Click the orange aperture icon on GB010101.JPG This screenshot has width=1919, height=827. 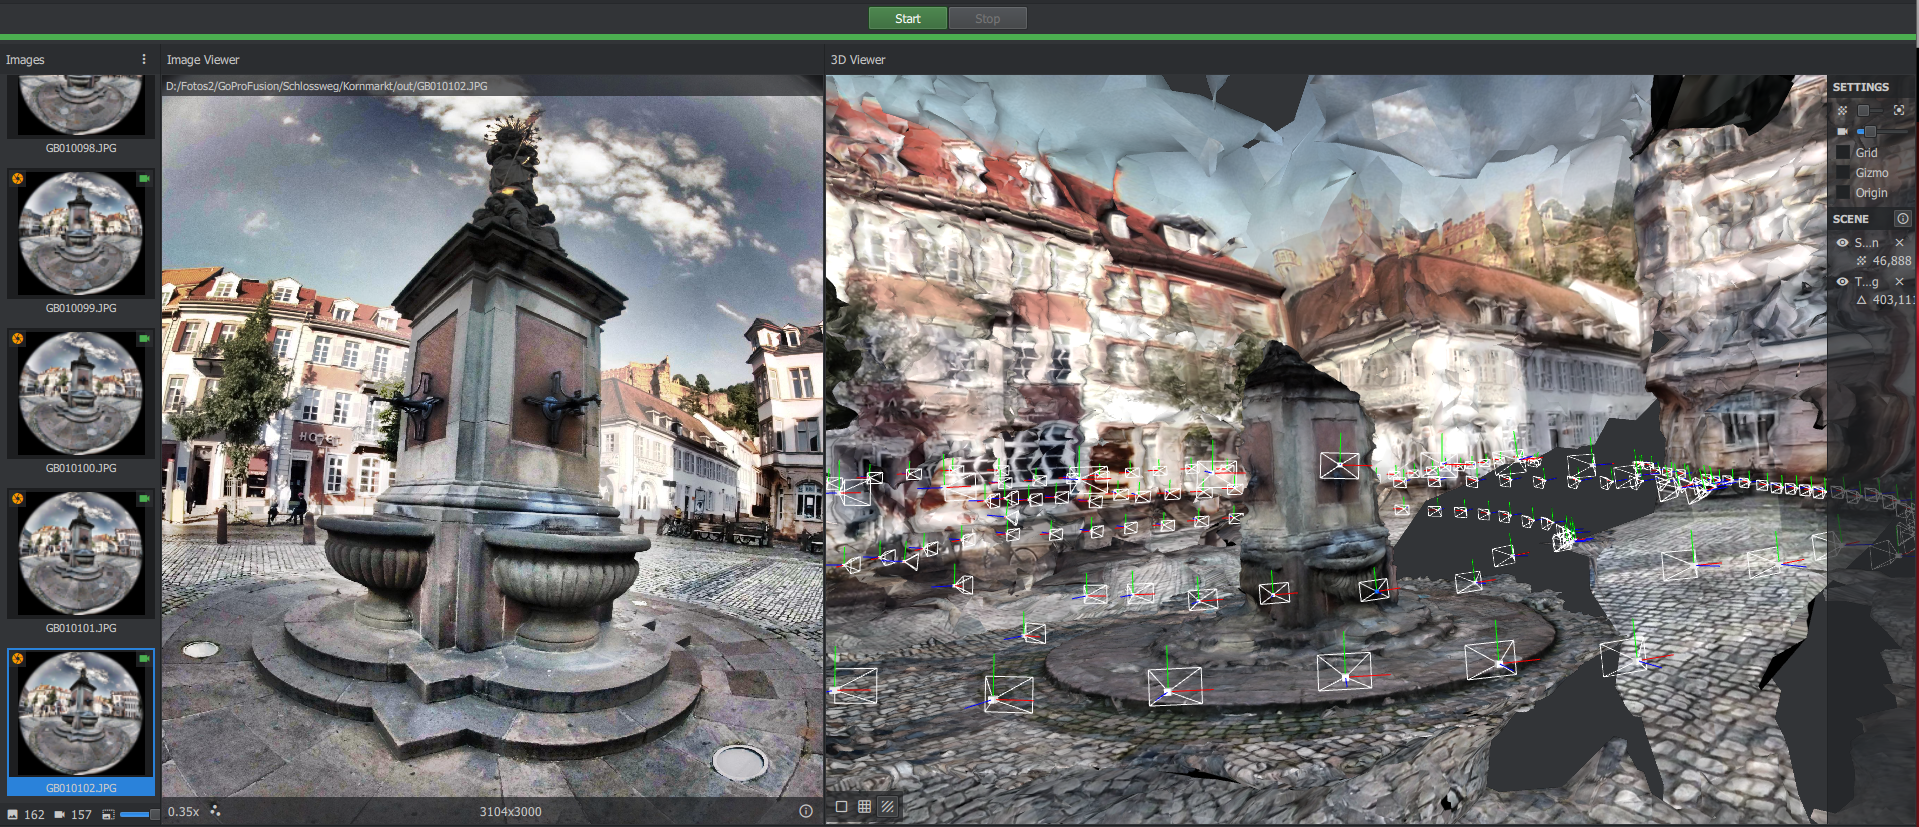pyautogui.click(x=18, y=499)
